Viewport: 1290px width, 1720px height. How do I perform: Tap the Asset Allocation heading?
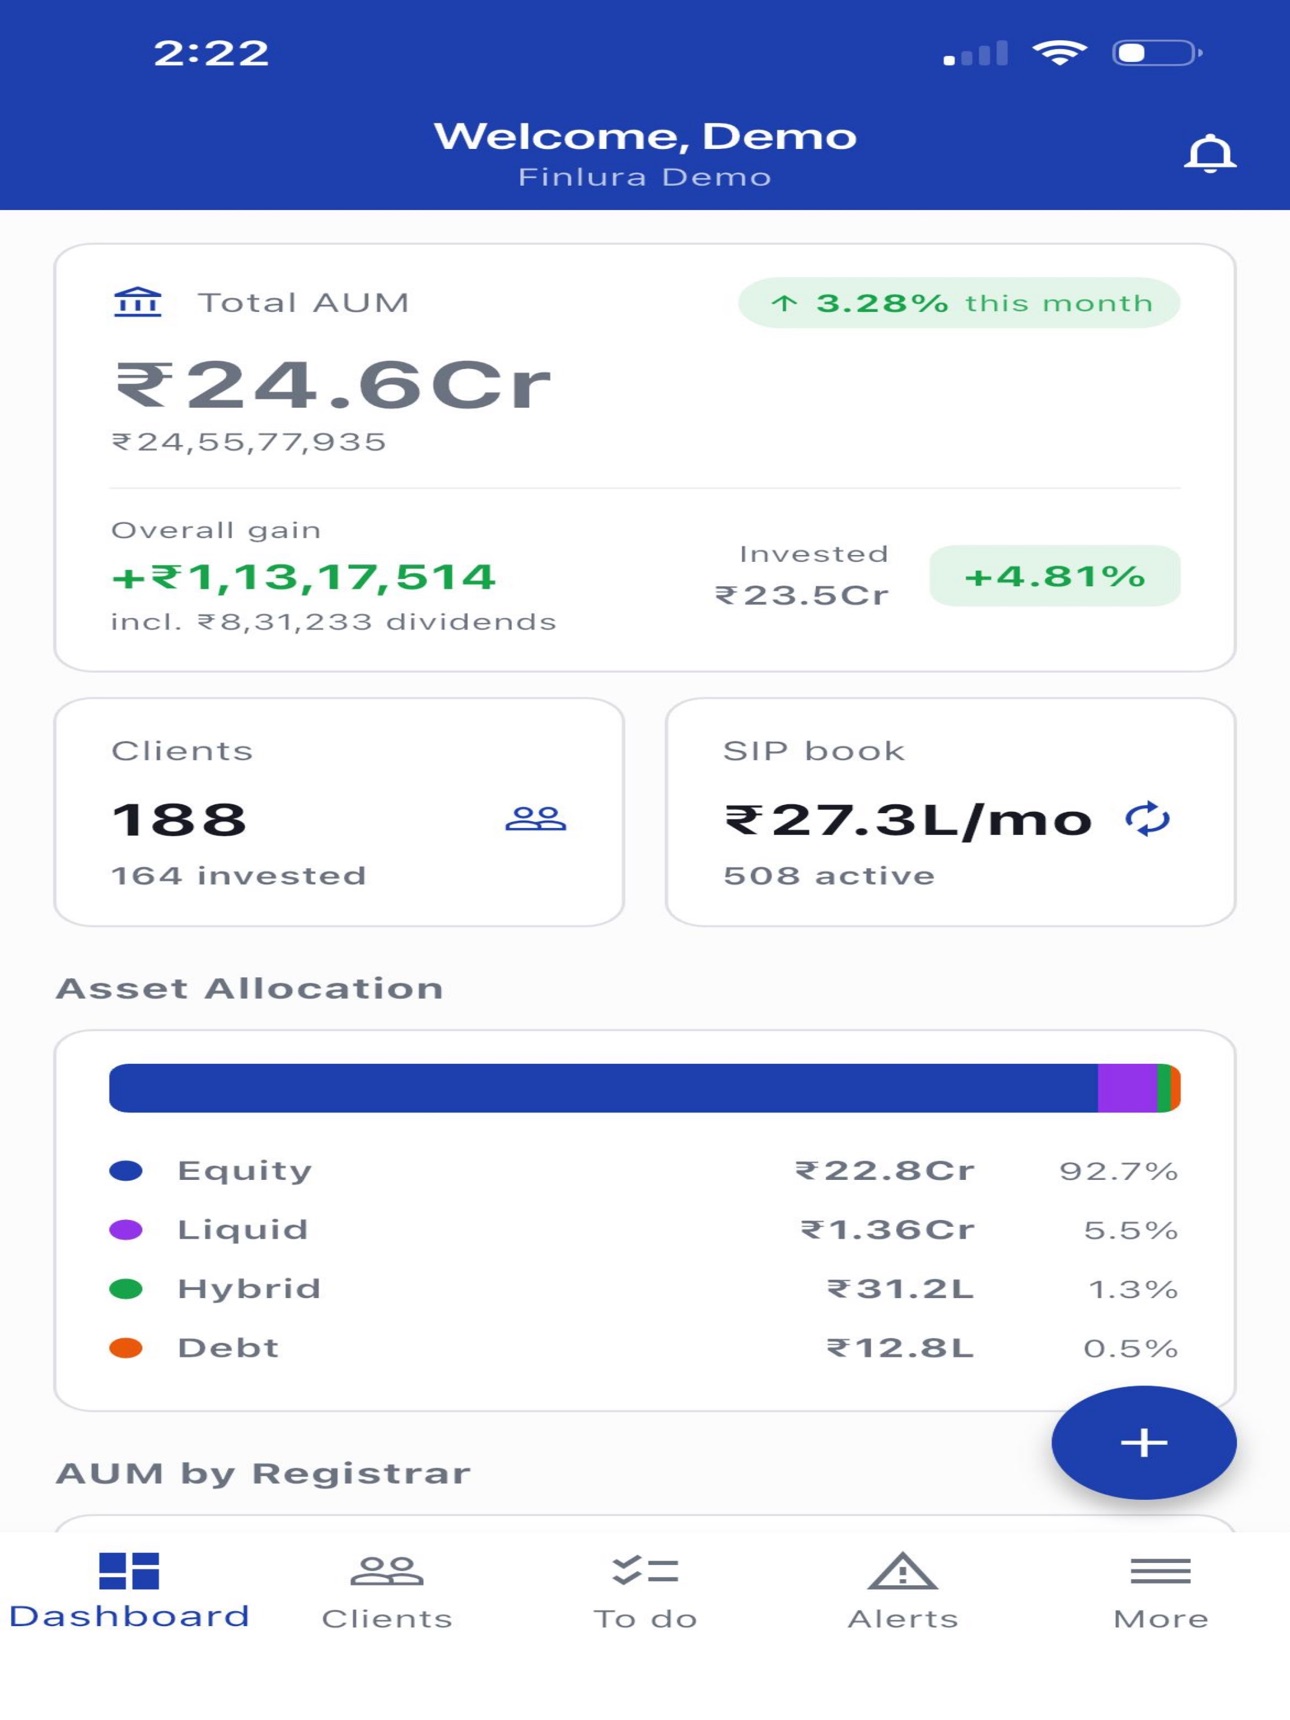pyautogui.click(x=250, y=988)
